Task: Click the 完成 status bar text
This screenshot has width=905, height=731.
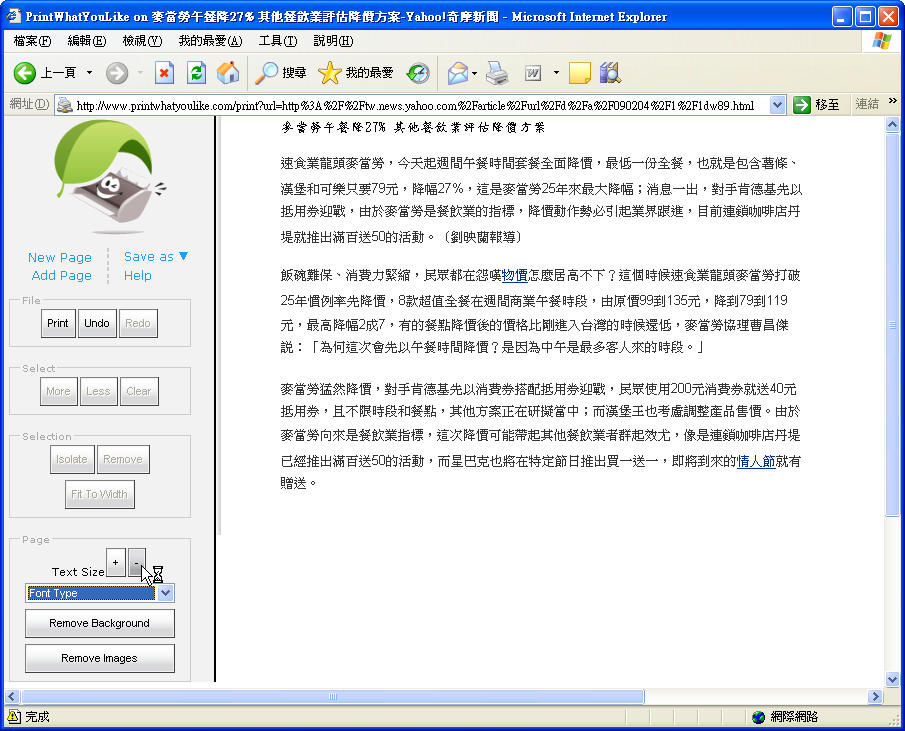Action: (x=38, y=717)
